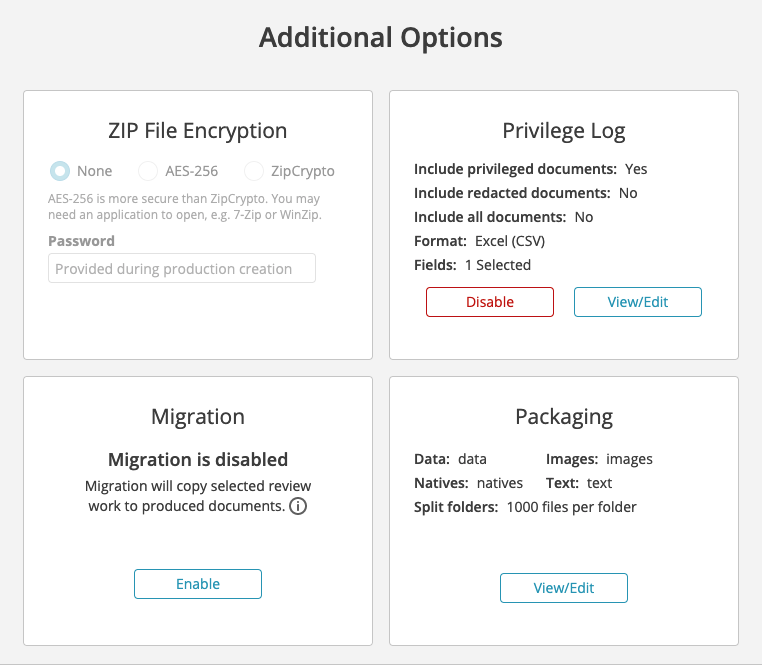Select the None encryption radio button
The width and height of the screenshot is (762, 665).
[60, 171]
